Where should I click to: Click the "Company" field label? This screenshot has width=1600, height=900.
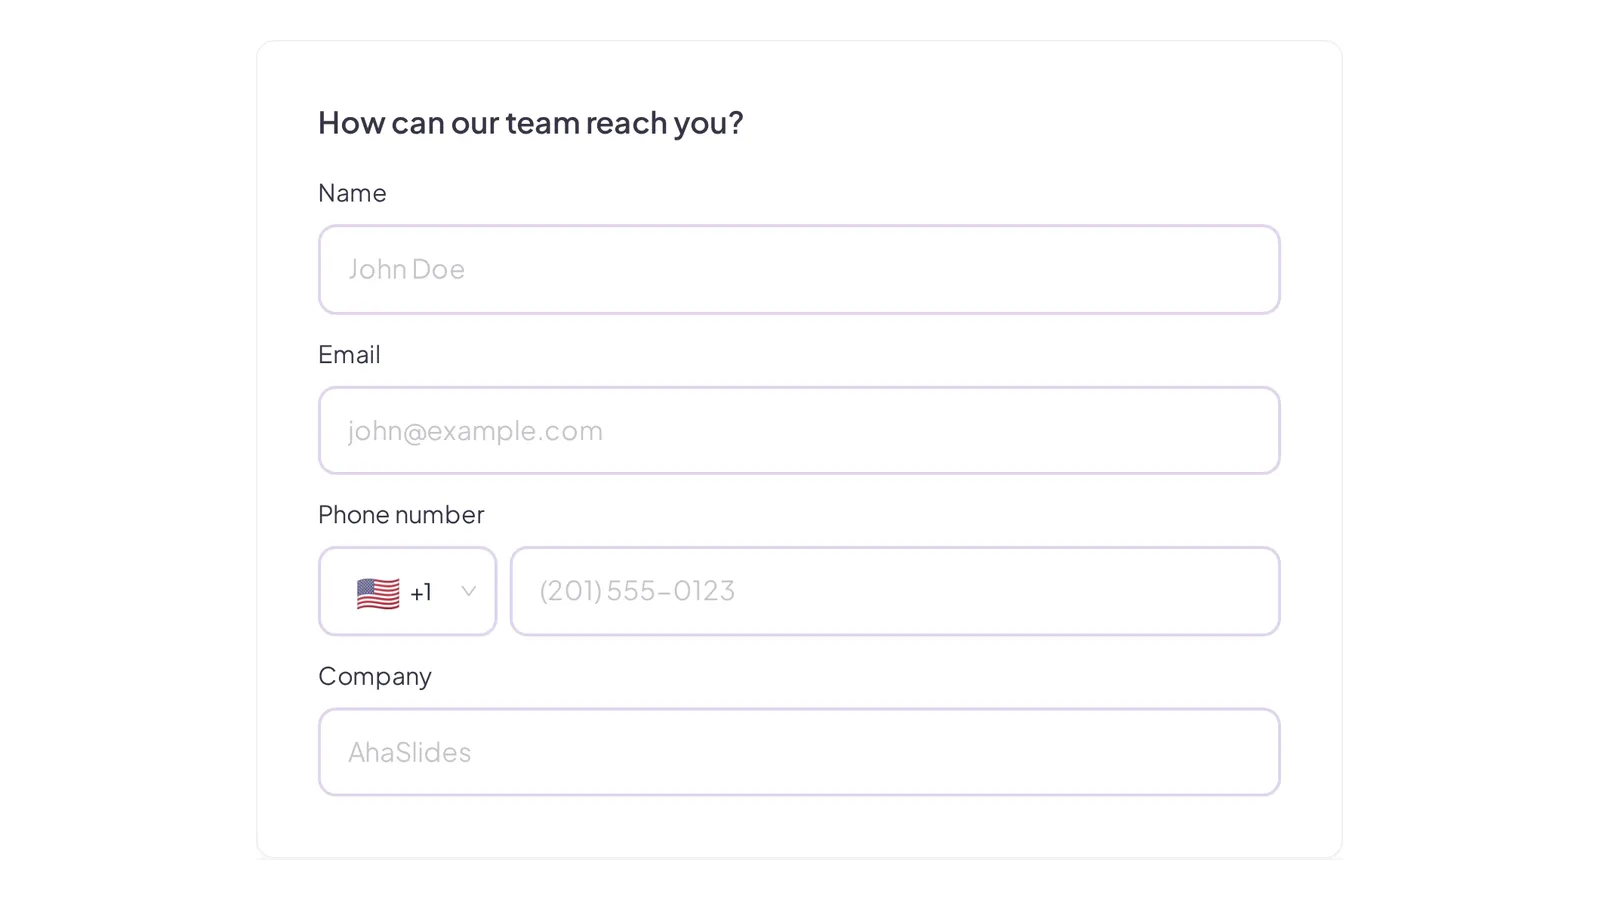pyautogui.click(x=375, y=677)
